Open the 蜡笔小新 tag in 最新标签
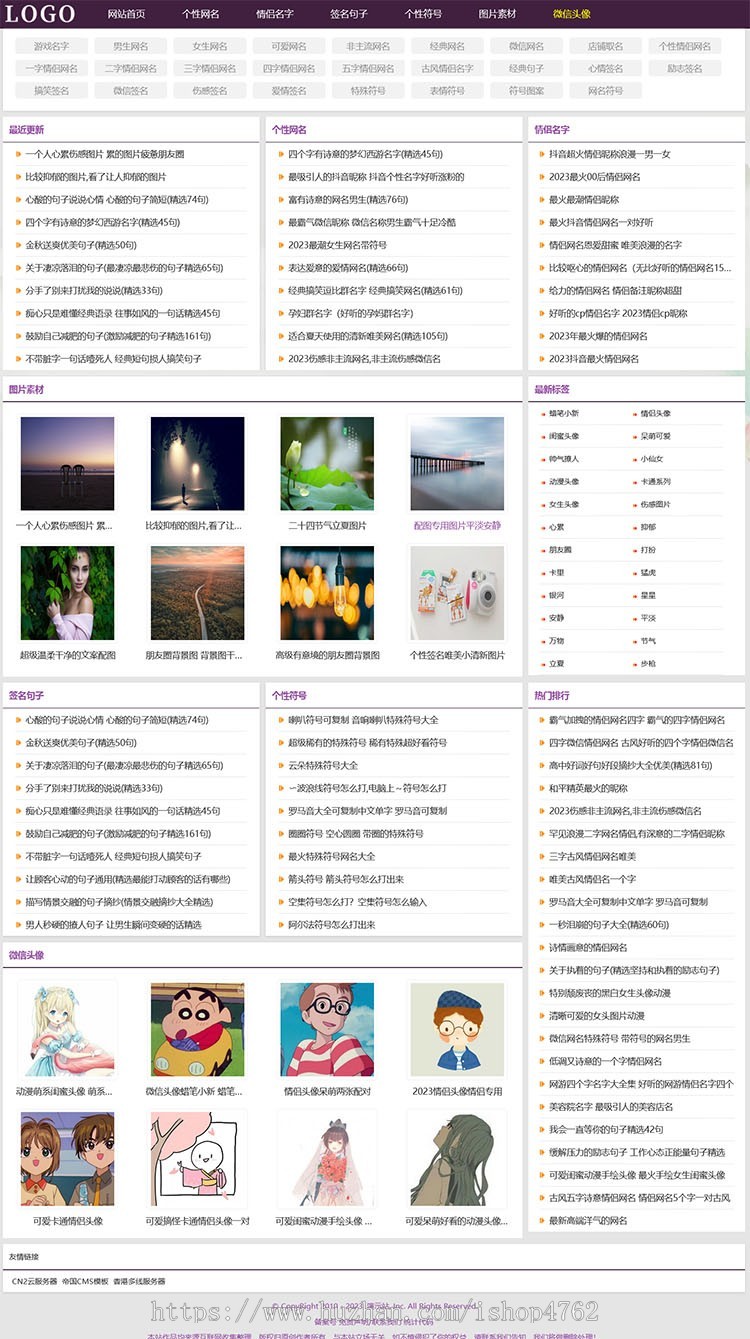 pyautogui.click(x=563, y=413)
